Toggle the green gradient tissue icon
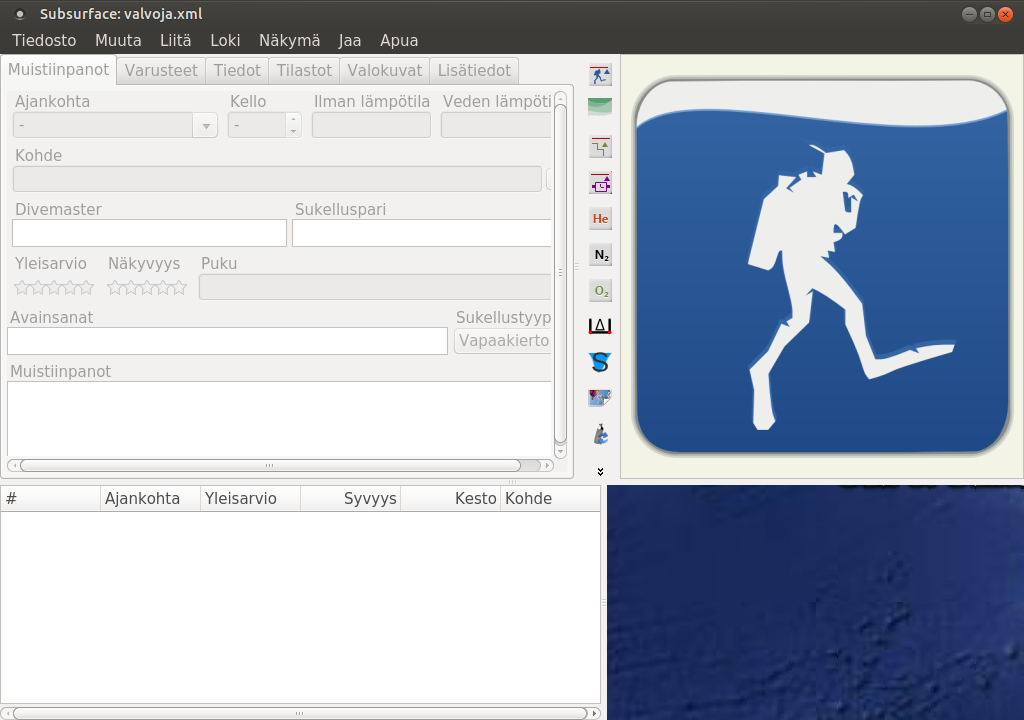 (x=600, y=106)
